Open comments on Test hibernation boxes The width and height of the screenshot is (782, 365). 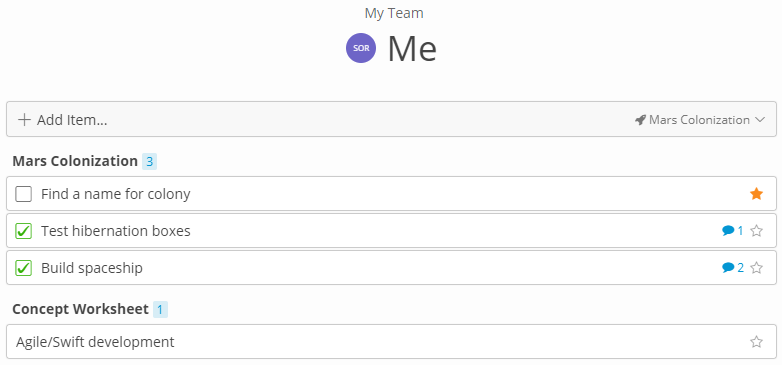[732, 231]
